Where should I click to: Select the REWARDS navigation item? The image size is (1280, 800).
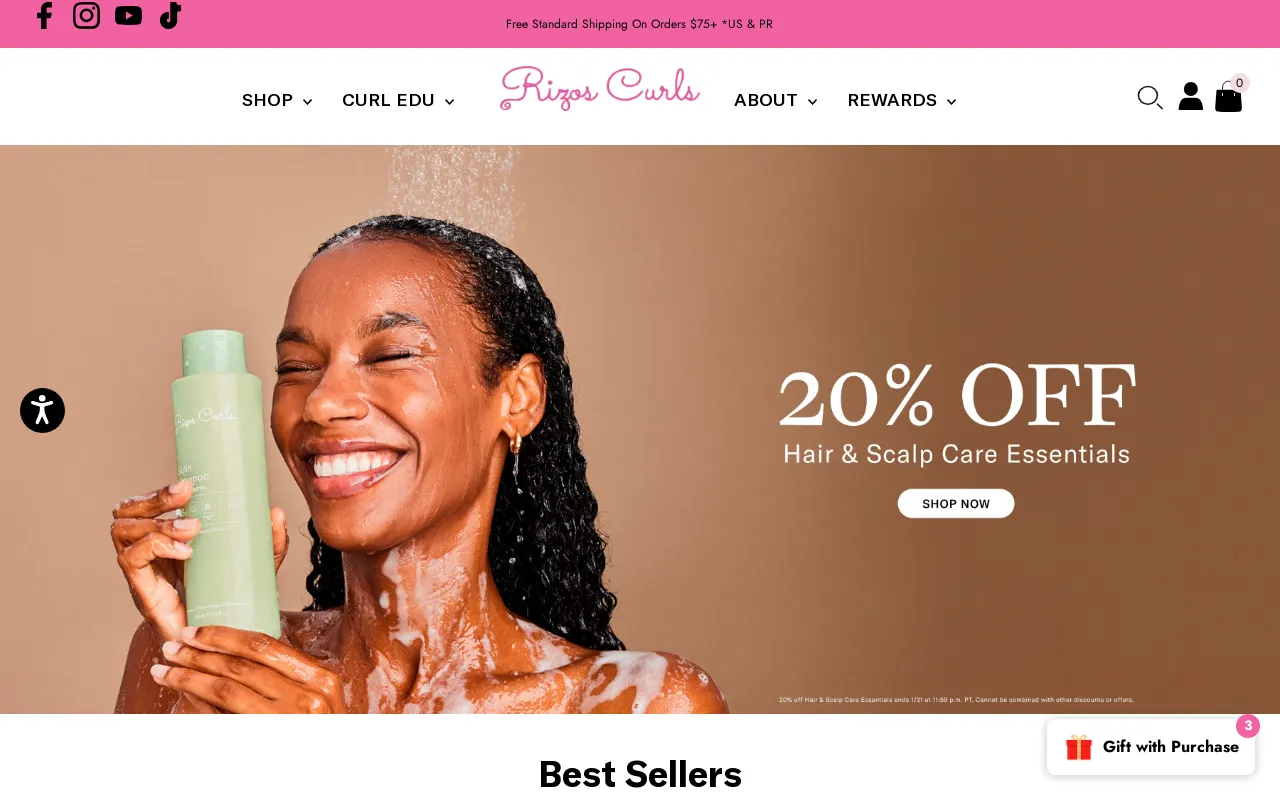pyautogui.click(x=892, y=100)
